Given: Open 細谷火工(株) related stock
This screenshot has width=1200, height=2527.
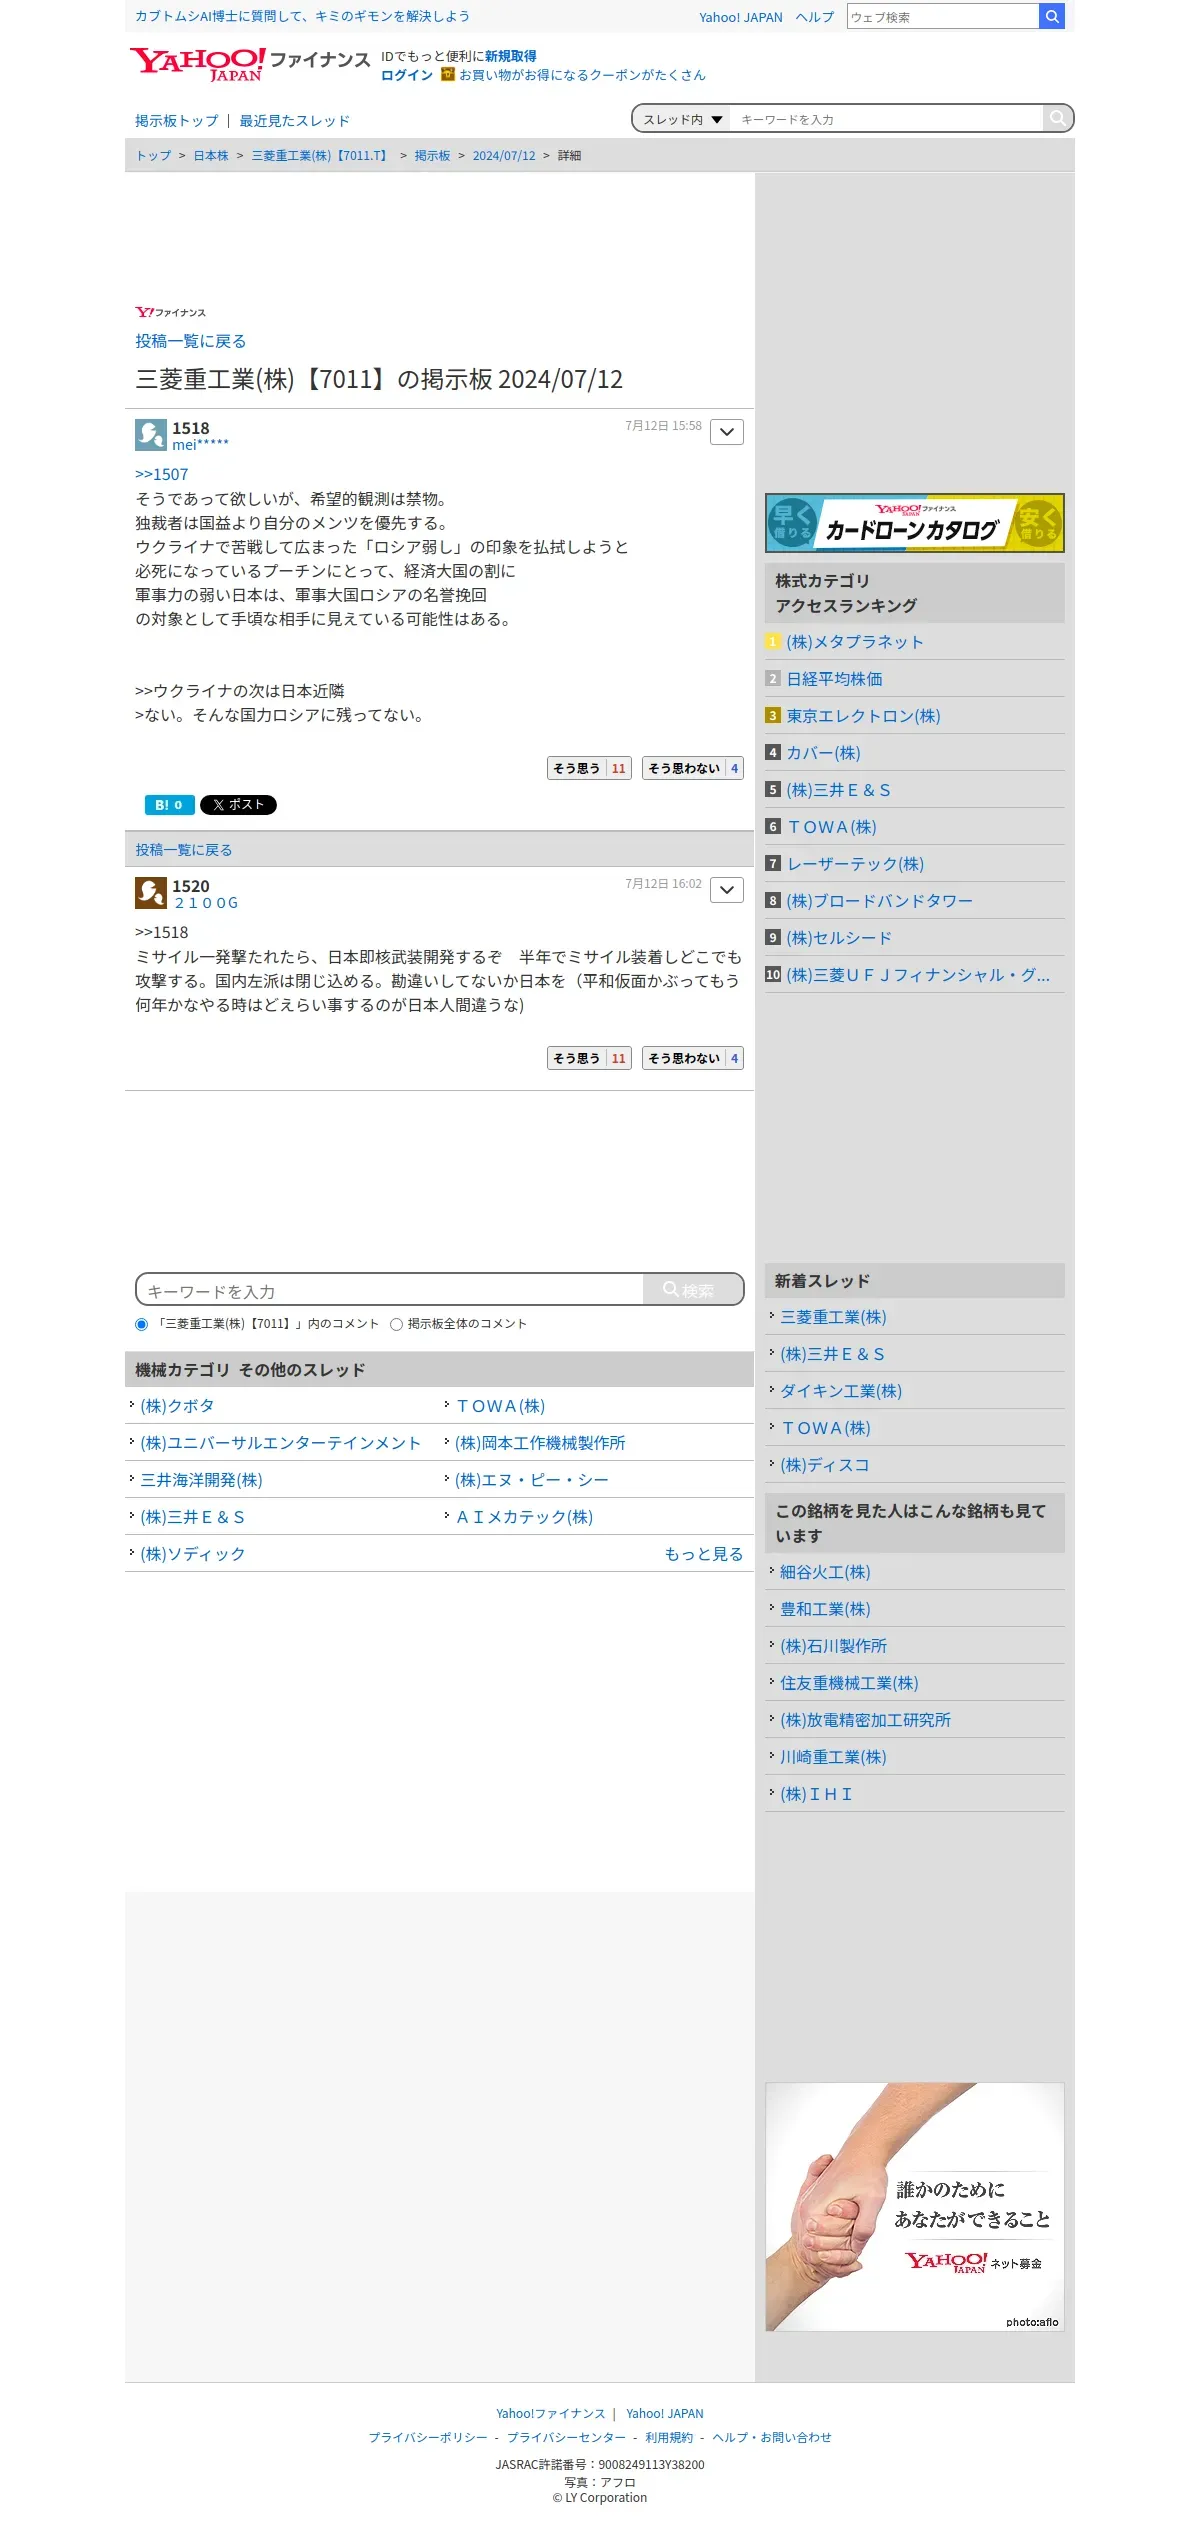Looking at the screenshot, I should point(825,1572).
